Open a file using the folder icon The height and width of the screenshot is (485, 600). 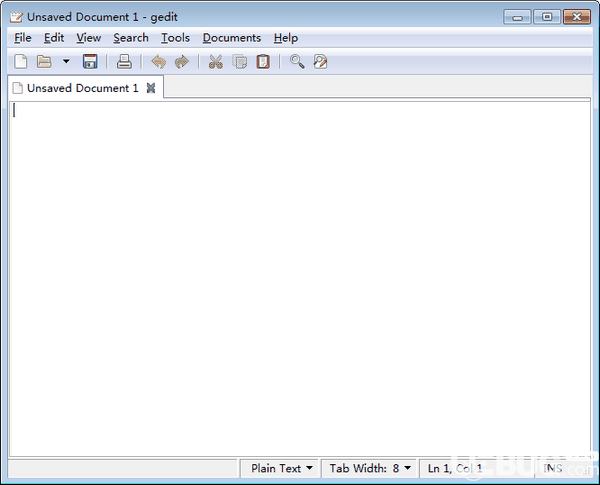[44, 62]
